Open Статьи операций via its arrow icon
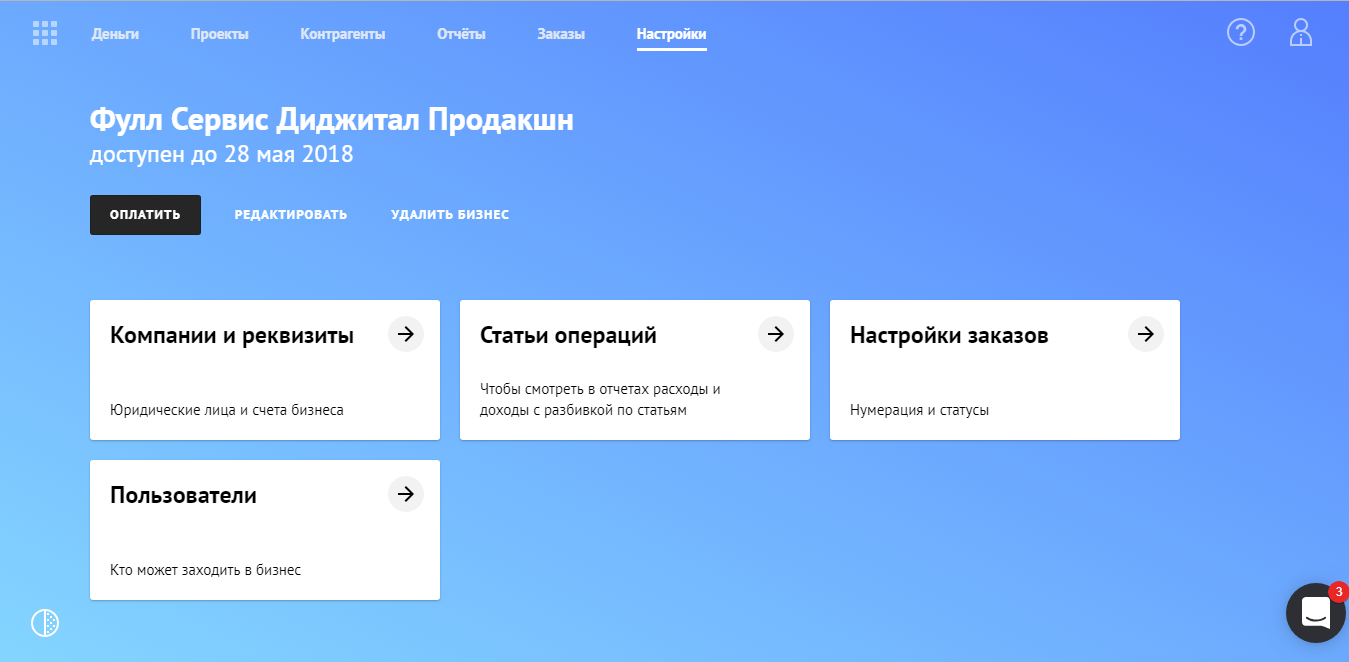This screenshot has width=1349, height=662. [775, 334]
